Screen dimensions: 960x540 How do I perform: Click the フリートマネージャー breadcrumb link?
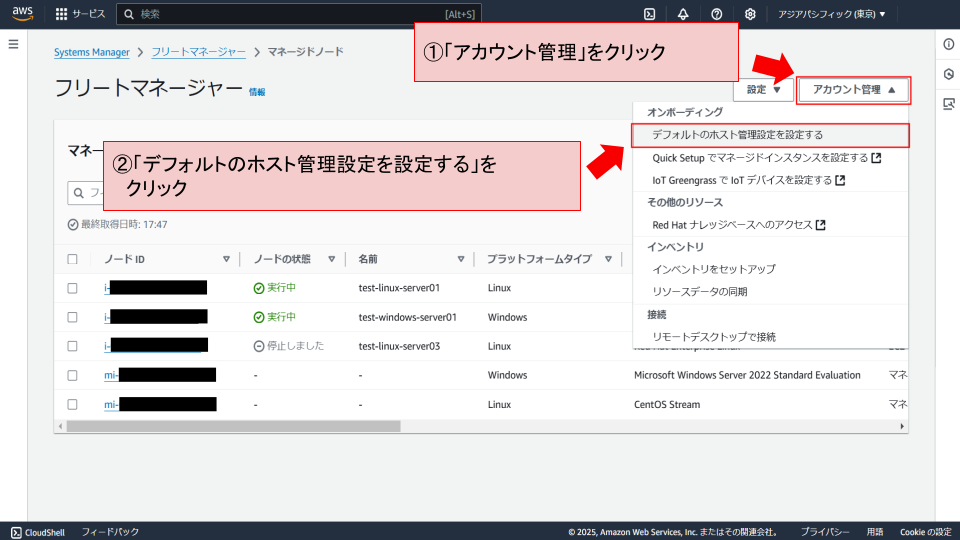[198, 51]
